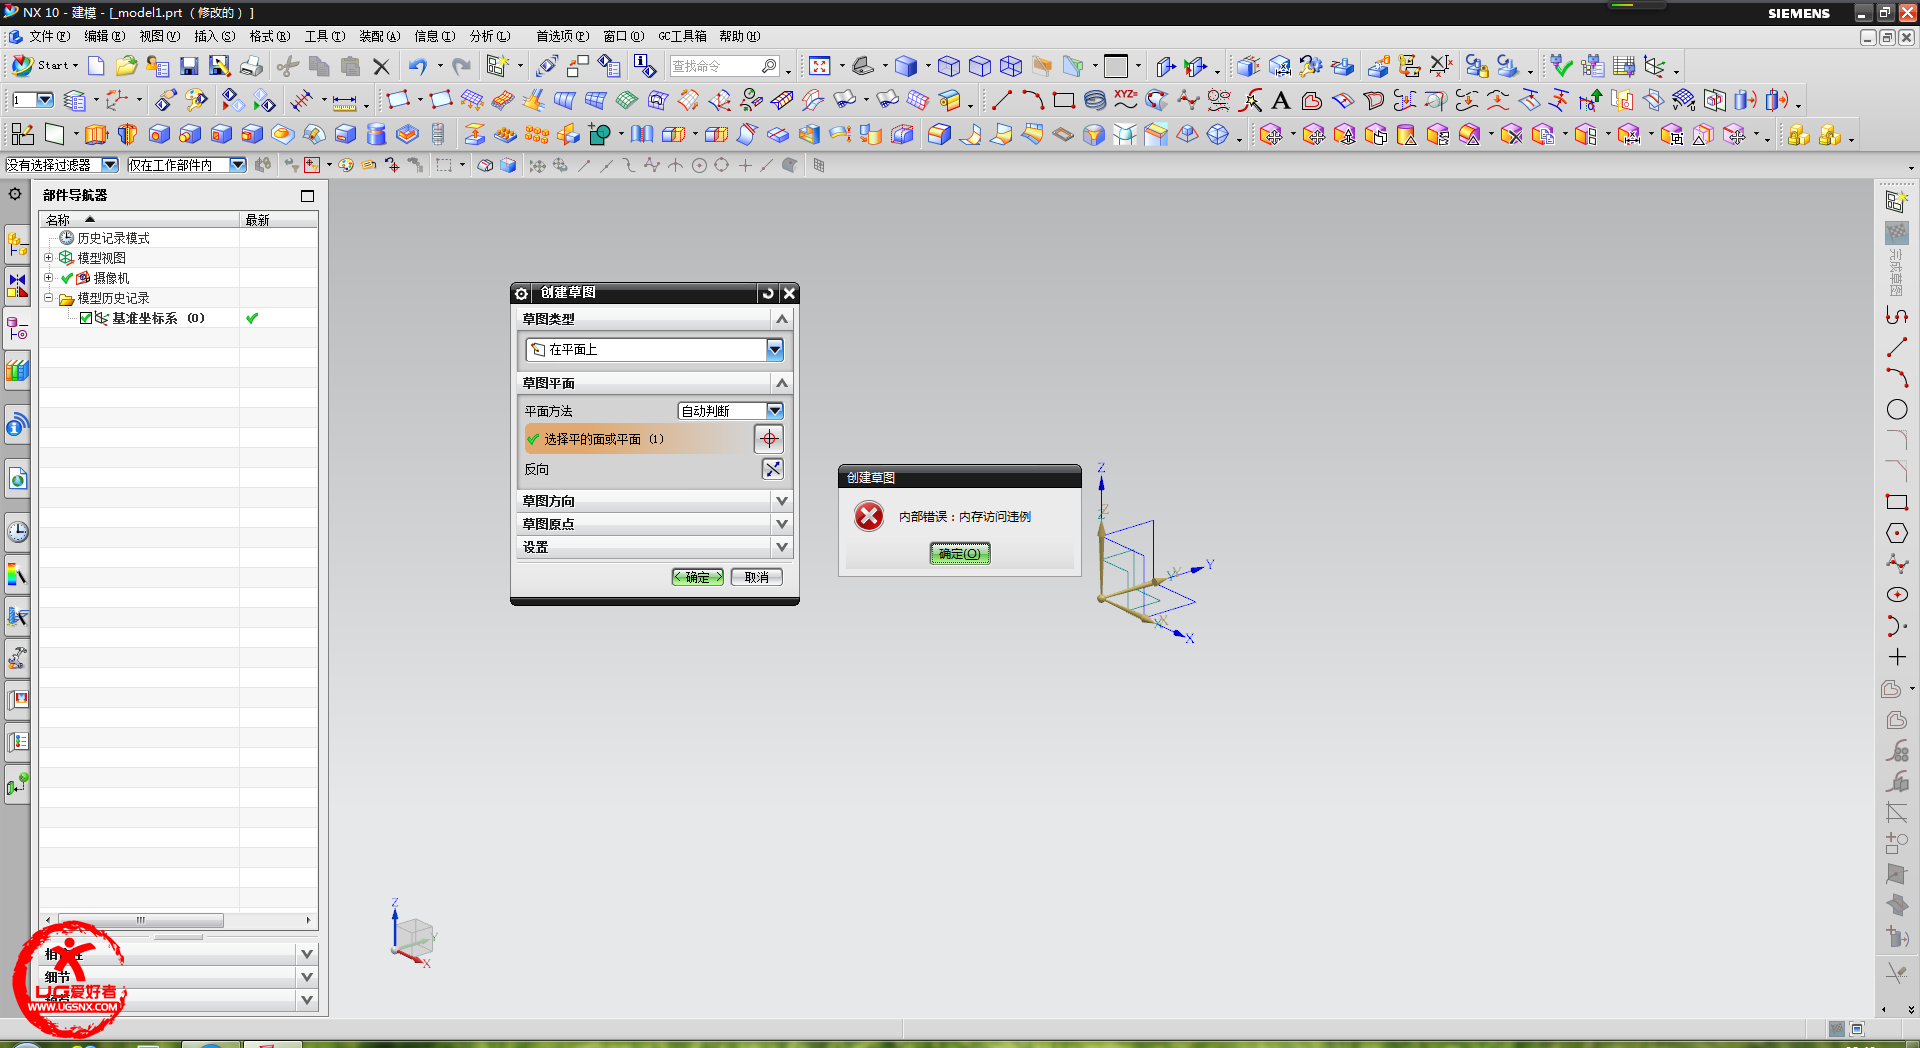The image size is (1920, 1048).
Task: Open the 文件 menu
Action: 49,37
